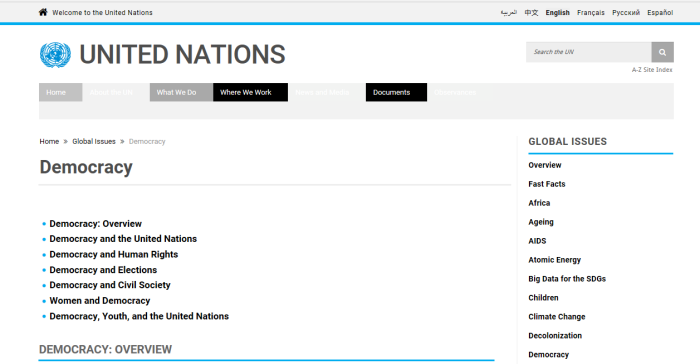This screenshot has width=700, height=364.
Task: Open Climate Change in the sidebar
Action: (557, 317)
